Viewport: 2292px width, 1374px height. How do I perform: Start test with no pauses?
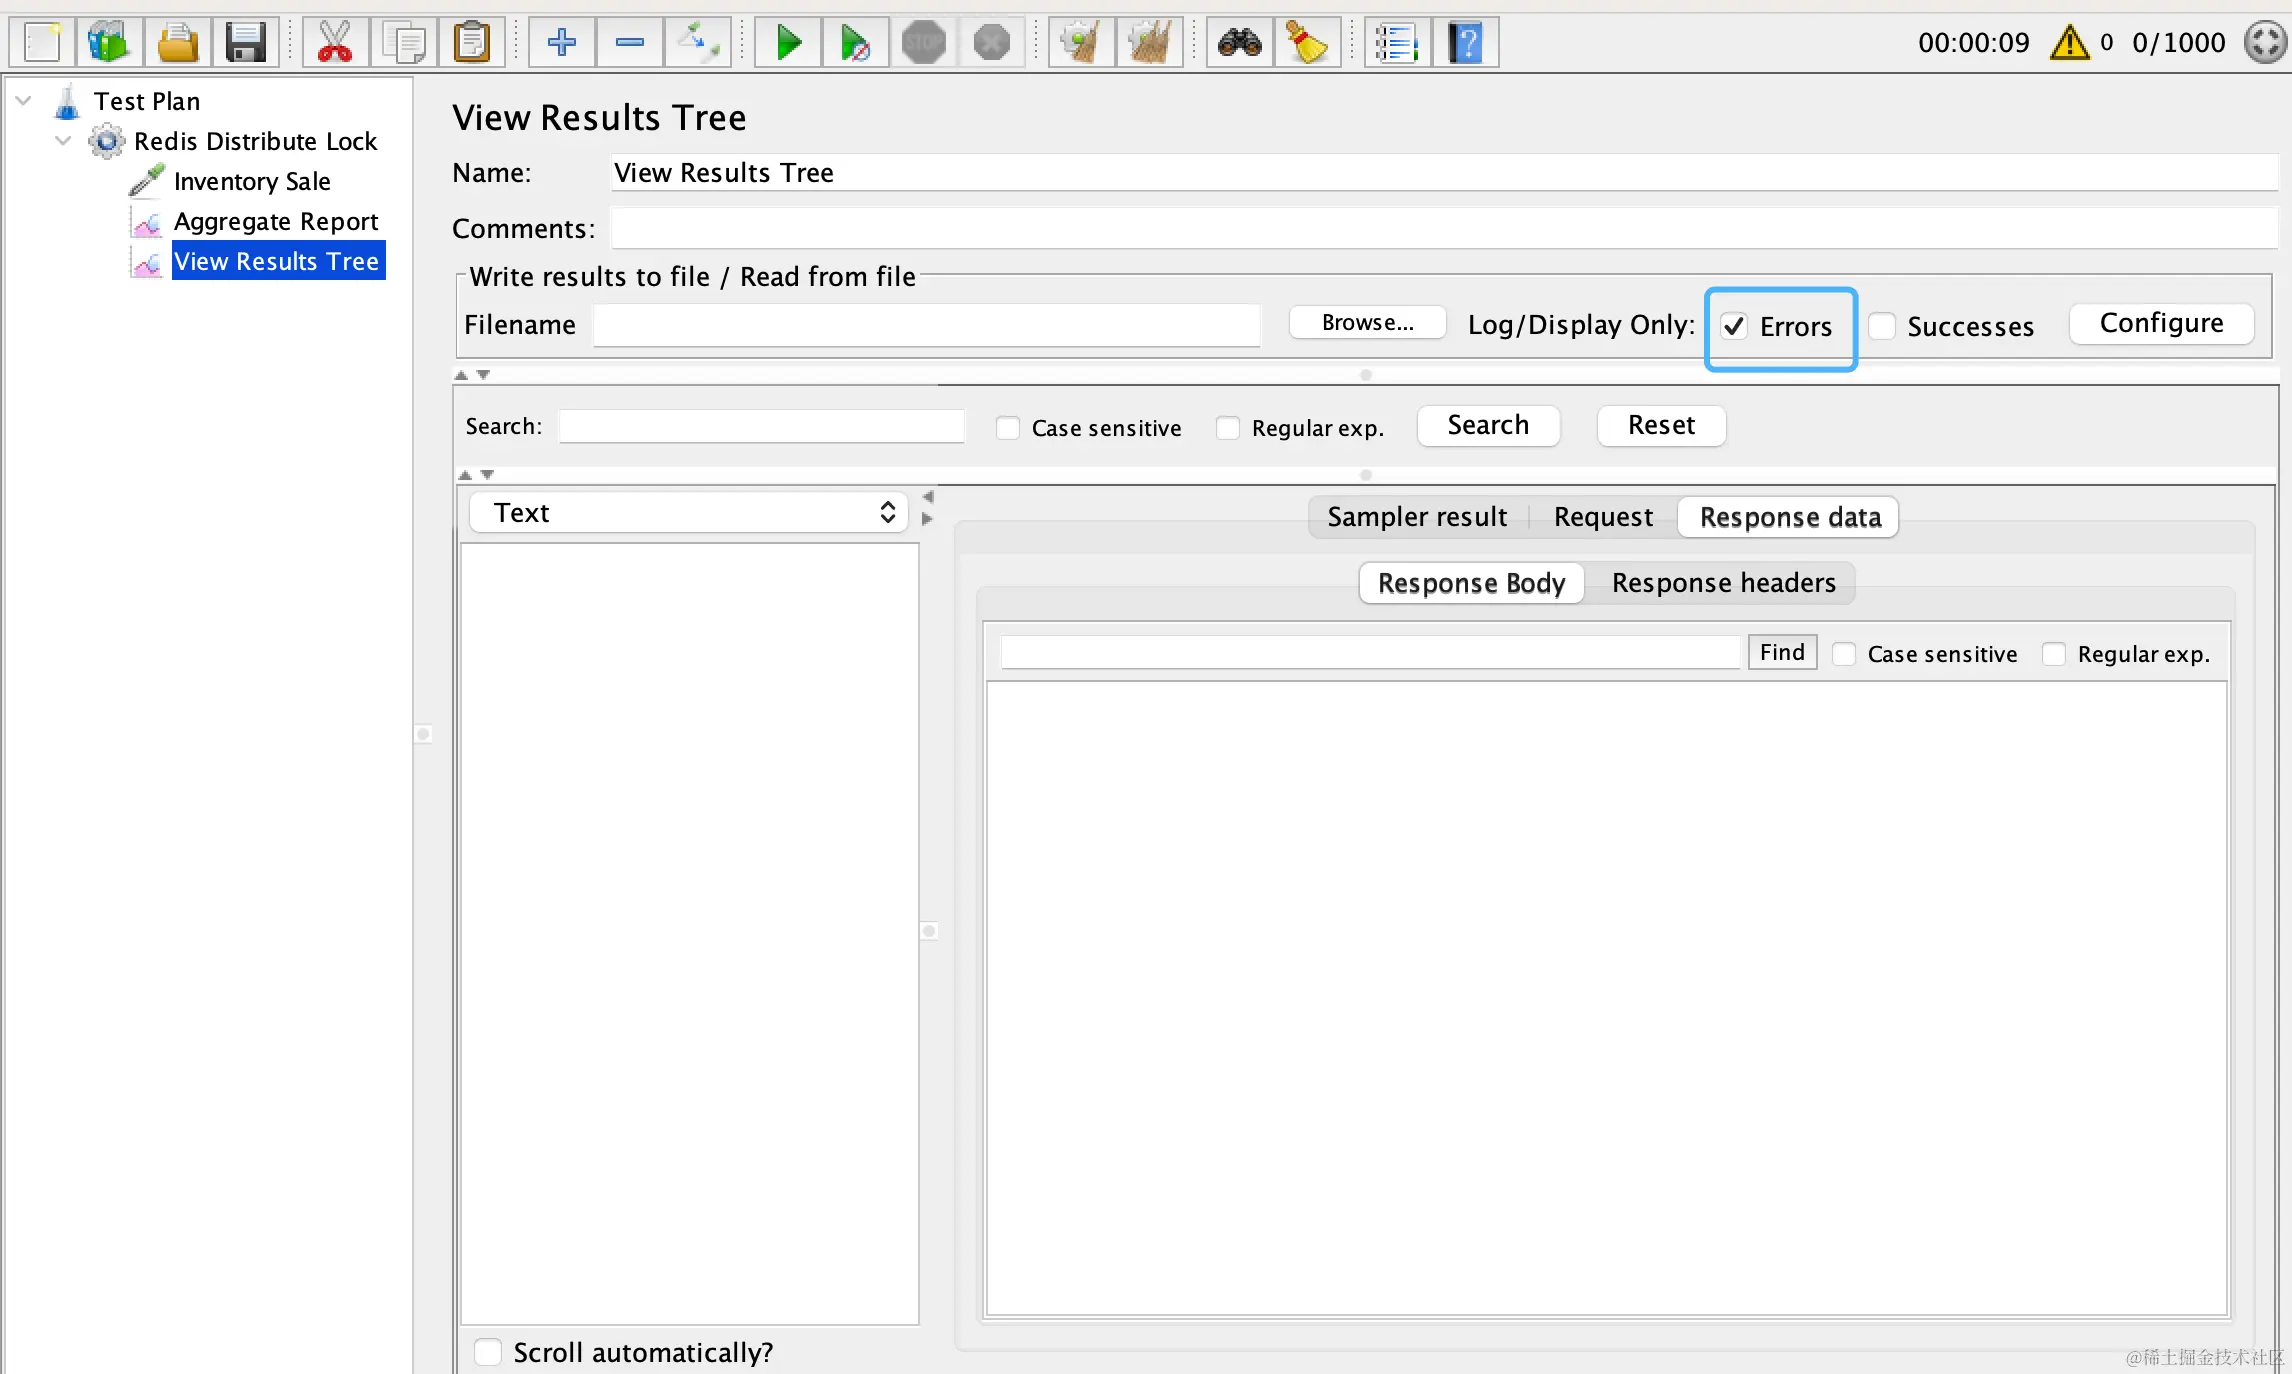[856, 43]
